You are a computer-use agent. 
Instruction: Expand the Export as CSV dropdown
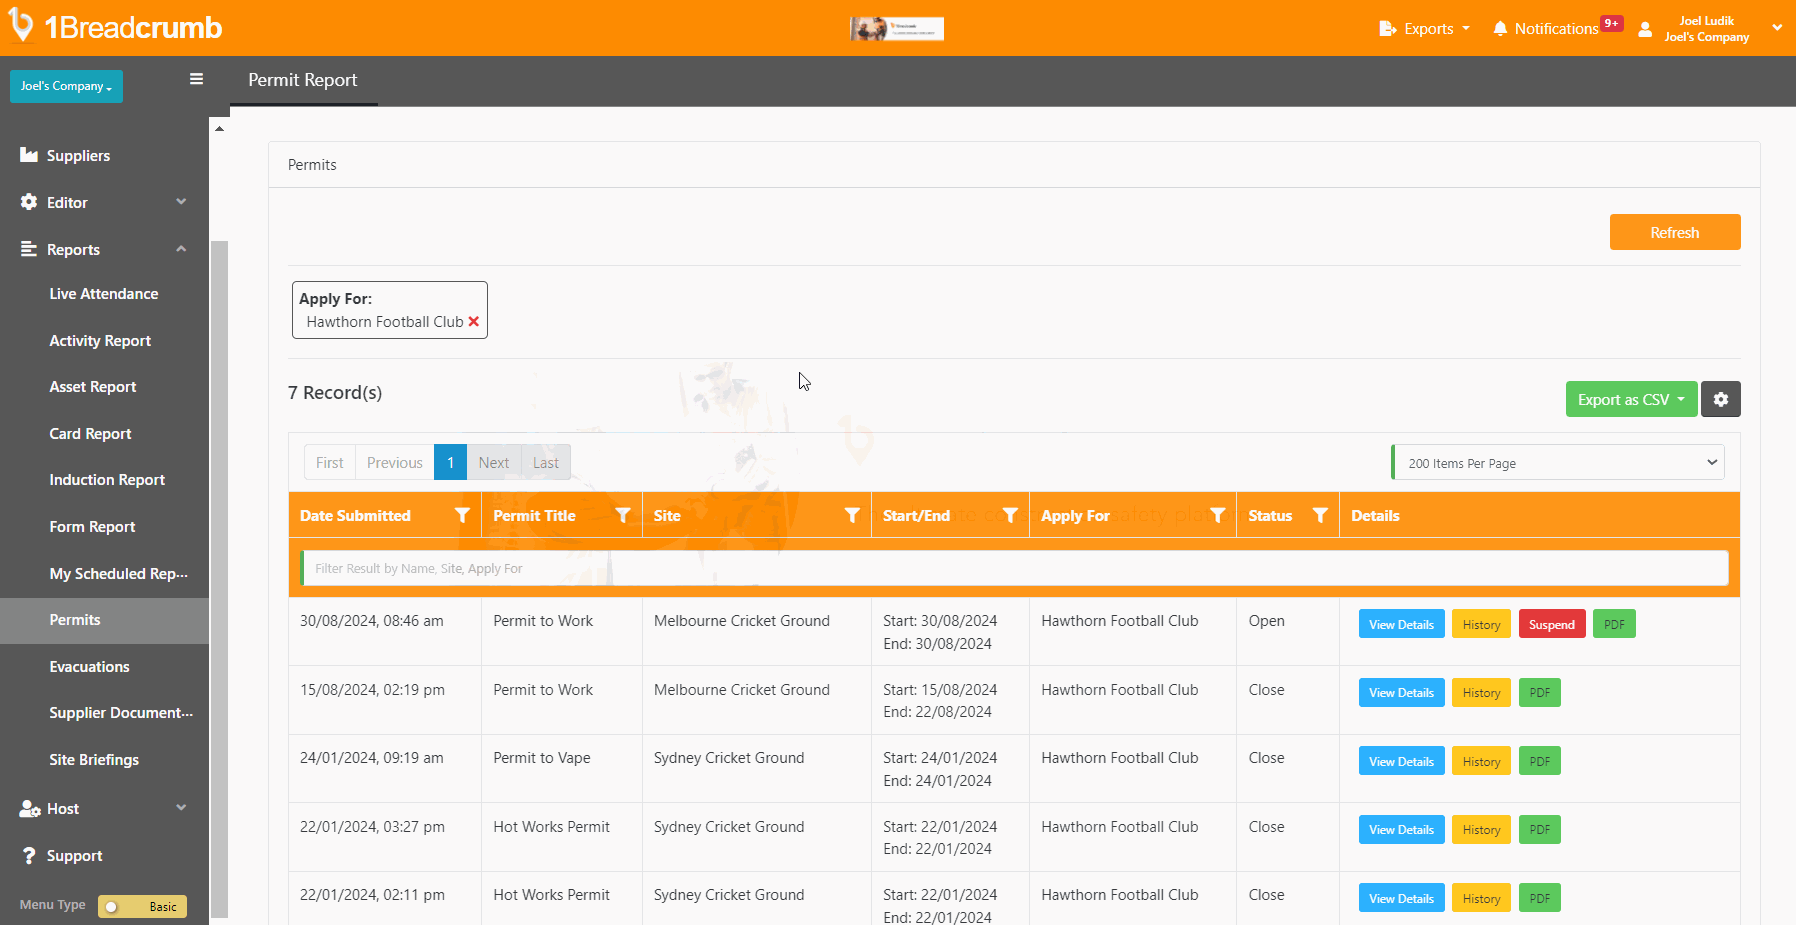(x=1630, y=399)
